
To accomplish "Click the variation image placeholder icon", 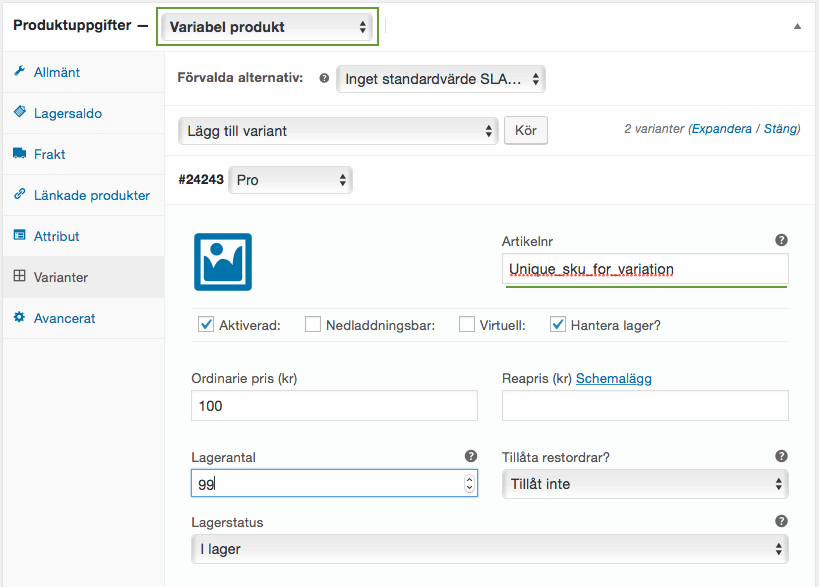I will pos(222,262).
